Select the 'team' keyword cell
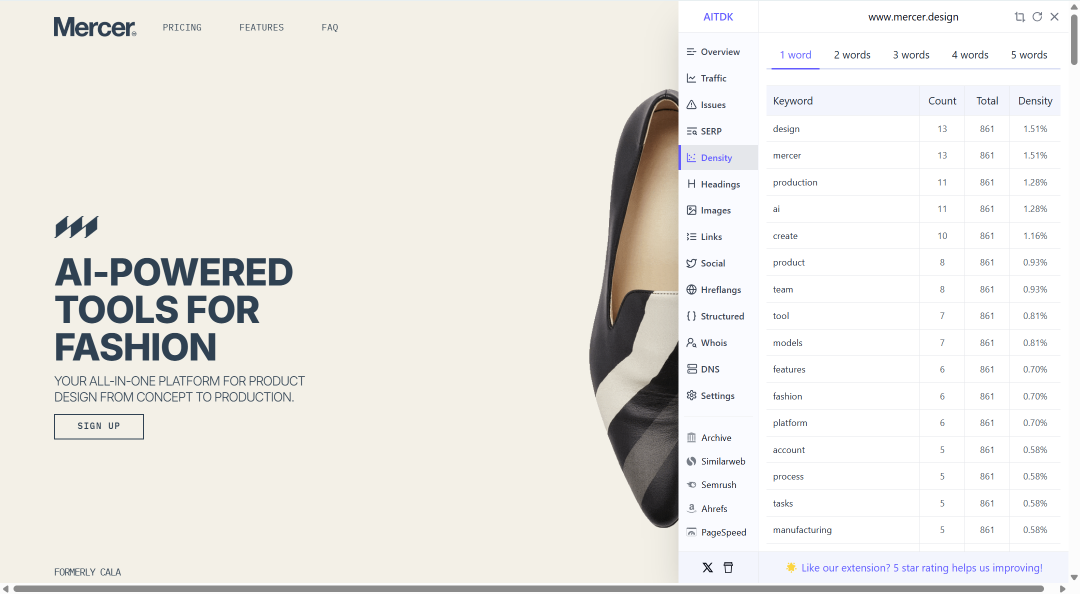The width and height of the screenshot is (1080, 594). 843,289
